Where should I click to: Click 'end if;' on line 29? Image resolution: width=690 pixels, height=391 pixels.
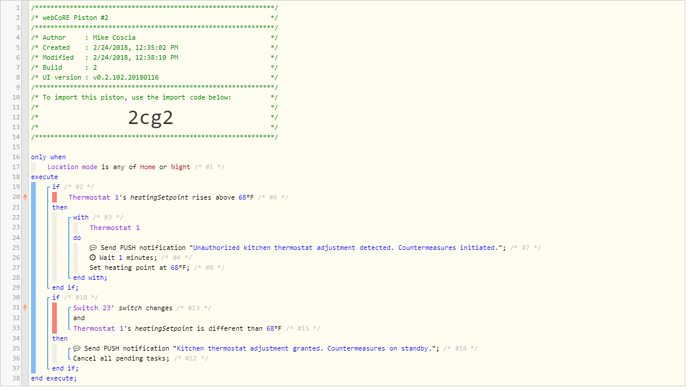pos(65,288)
